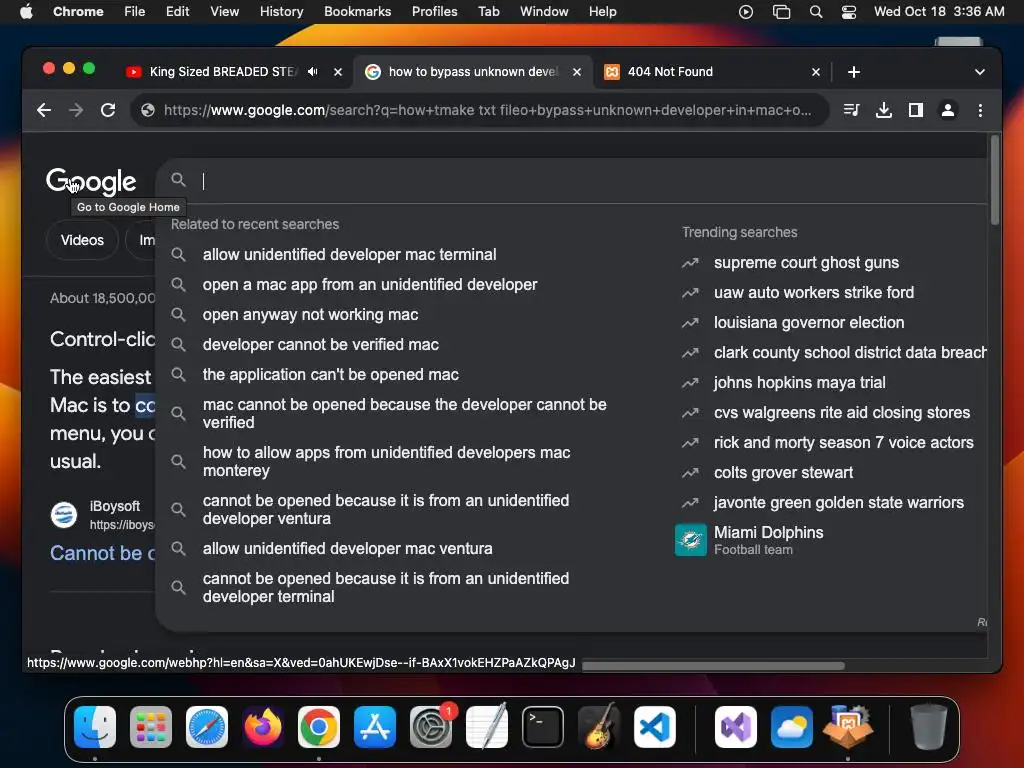Screen dimensions: 1024x768
Task: Open Terminal from the Dock
Action: coord(543,727)
